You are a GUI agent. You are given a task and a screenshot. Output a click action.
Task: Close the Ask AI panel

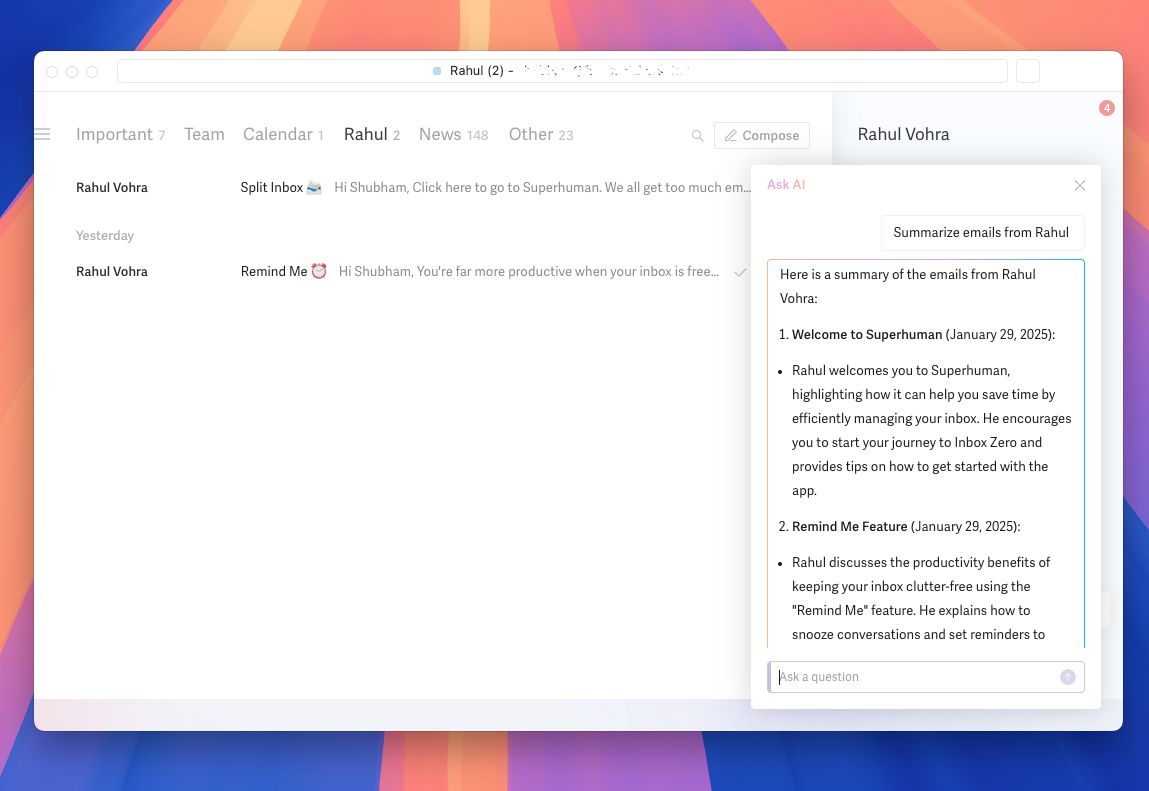click(x=1079, y=185)
